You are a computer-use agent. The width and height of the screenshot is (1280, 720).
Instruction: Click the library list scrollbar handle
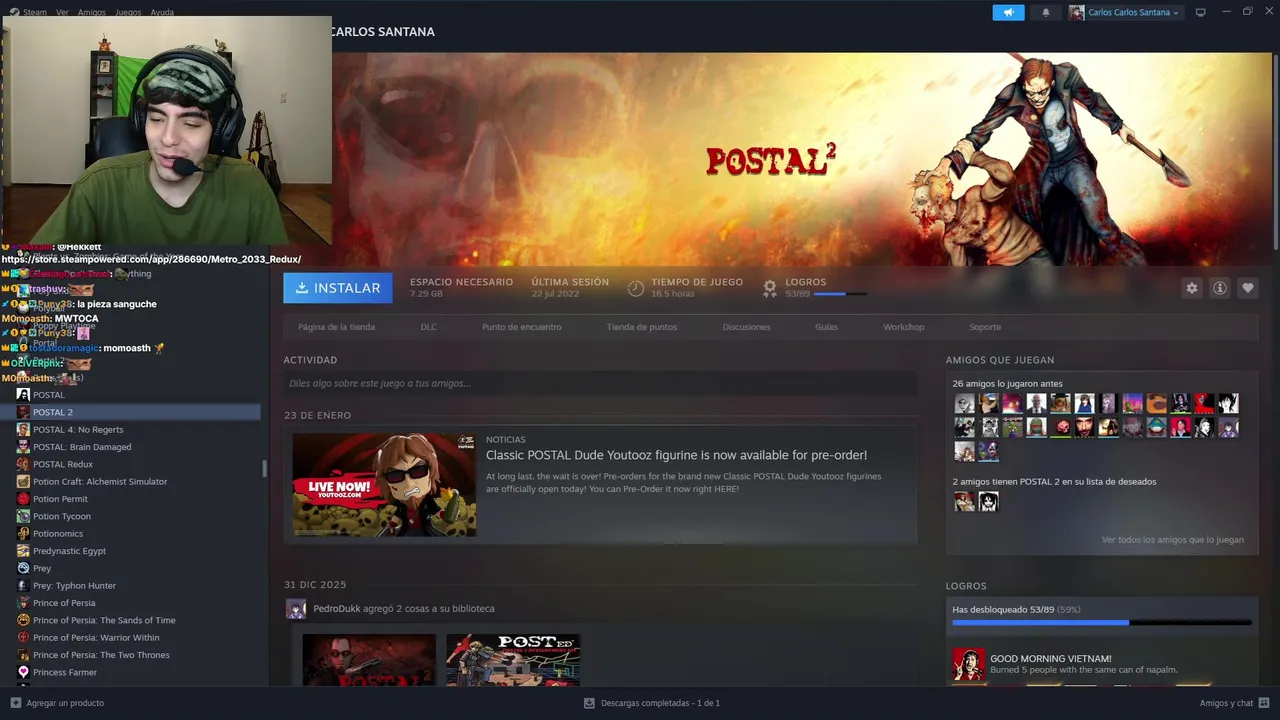264,468
